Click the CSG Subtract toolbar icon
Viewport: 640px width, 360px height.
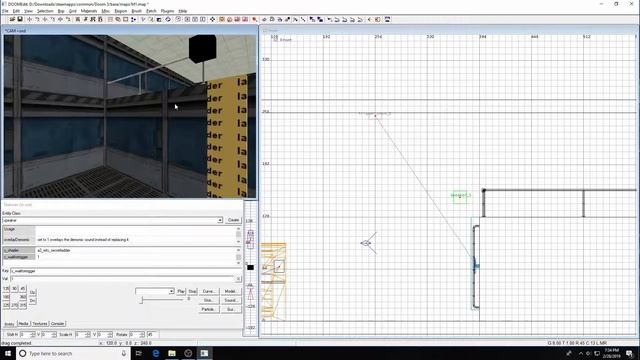click(110, 19)
